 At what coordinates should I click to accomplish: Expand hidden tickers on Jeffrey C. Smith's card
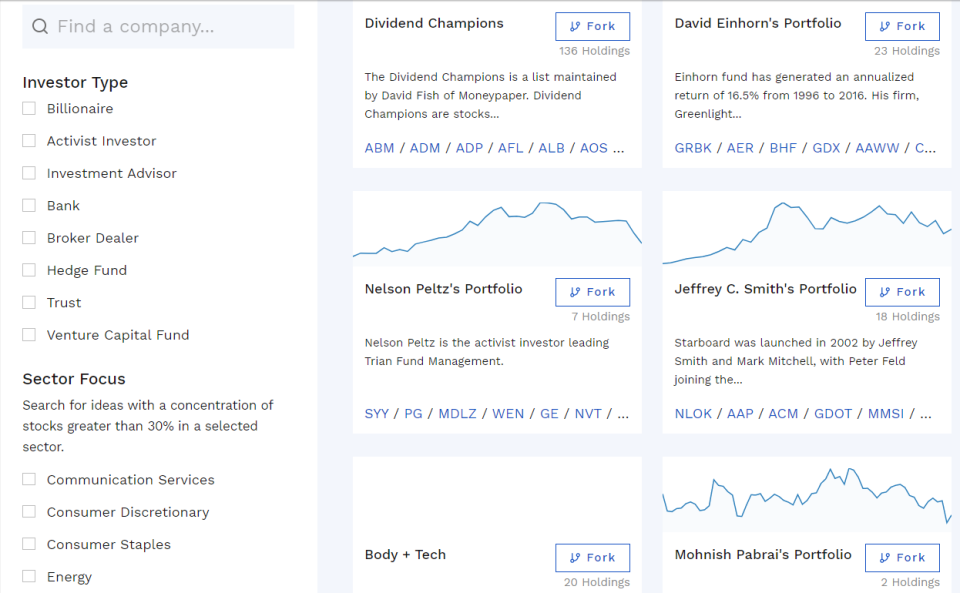pyautogui.click(x=923, y=413)
